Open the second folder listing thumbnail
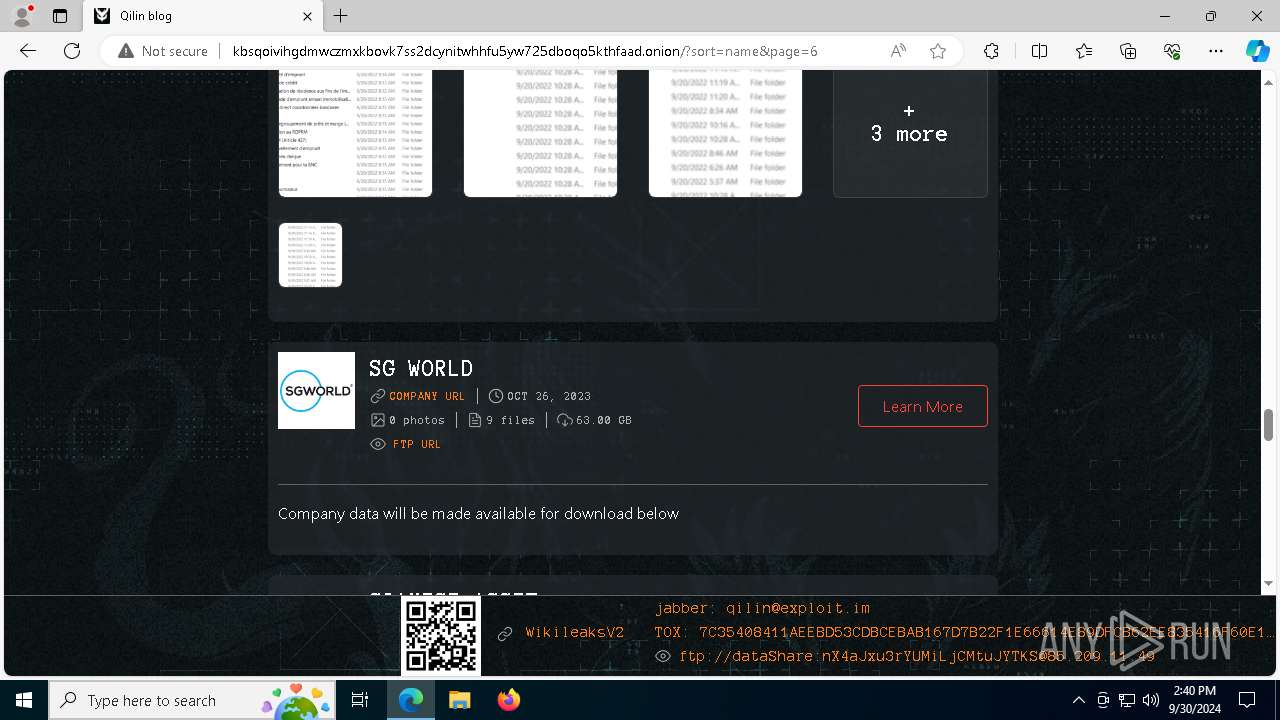 pos(540,133)
